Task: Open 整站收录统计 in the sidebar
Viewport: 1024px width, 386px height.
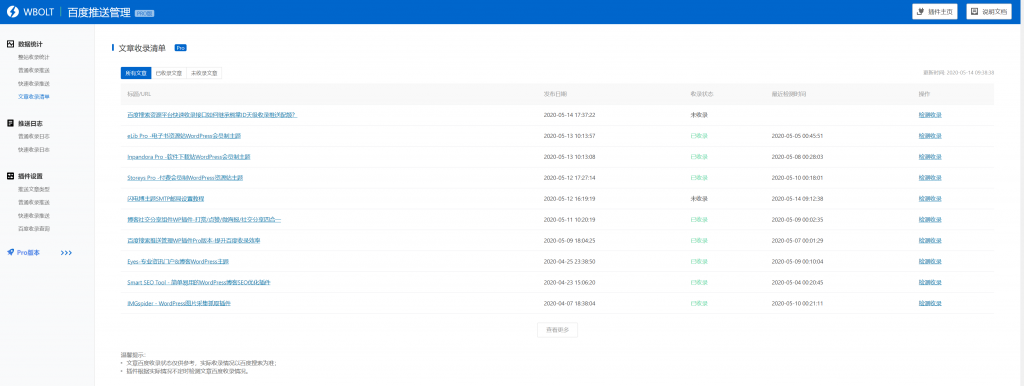Action: pyautogui.click(x=34, y=57)
